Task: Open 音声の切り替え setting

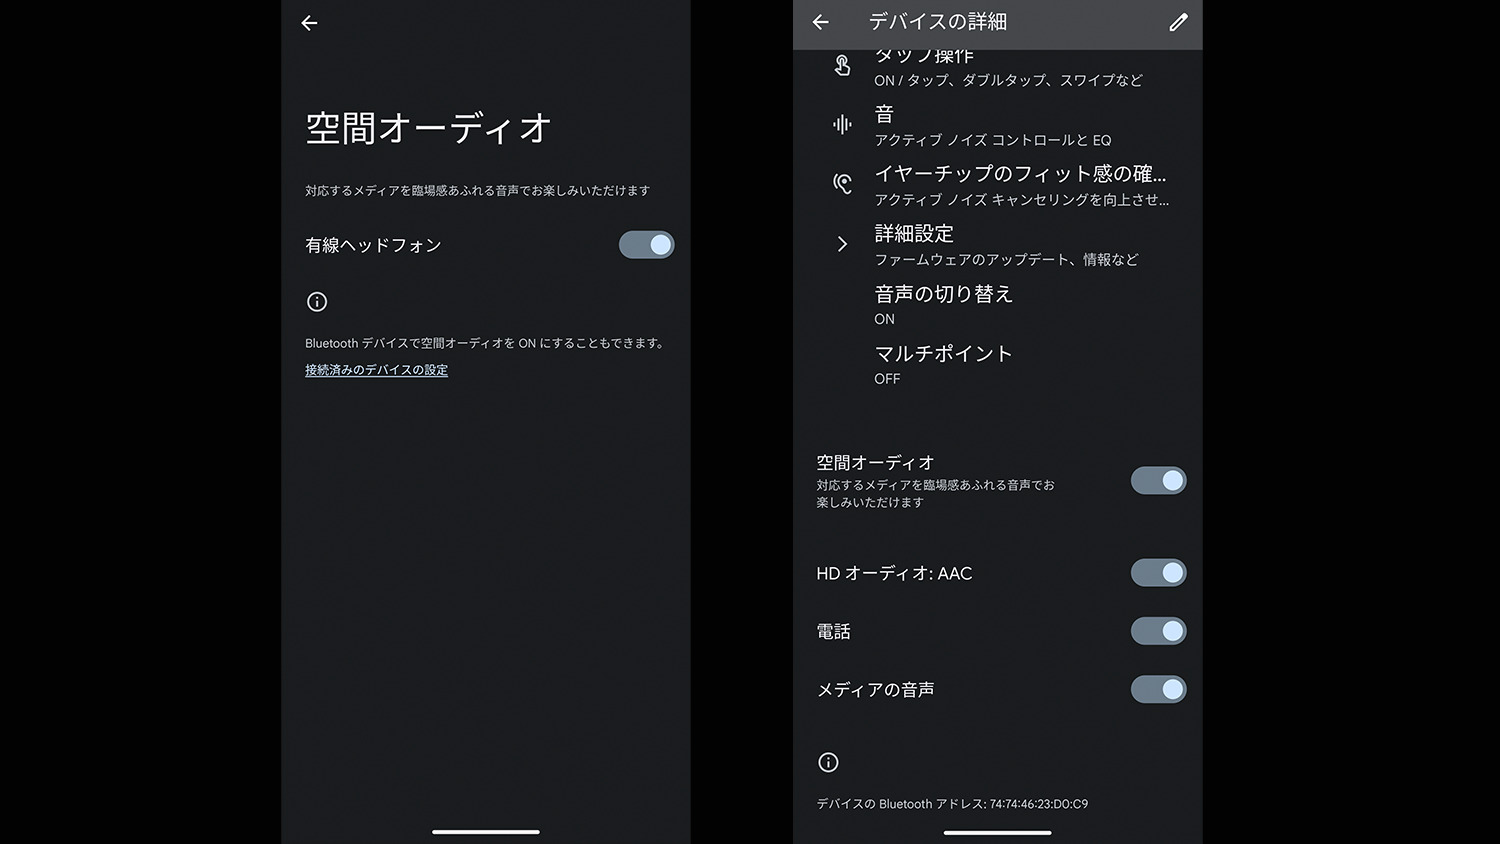Action: 943,305
